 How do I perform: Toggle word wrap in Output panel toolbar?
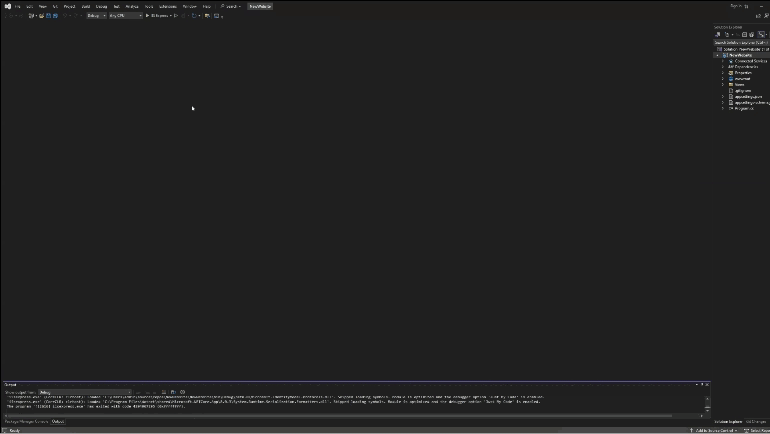tap(173, 392)
